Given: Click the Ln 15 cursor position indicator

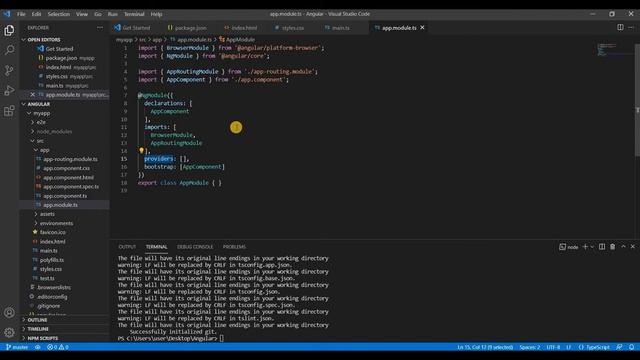Looking at the screenshot, I should click(485, 347).
